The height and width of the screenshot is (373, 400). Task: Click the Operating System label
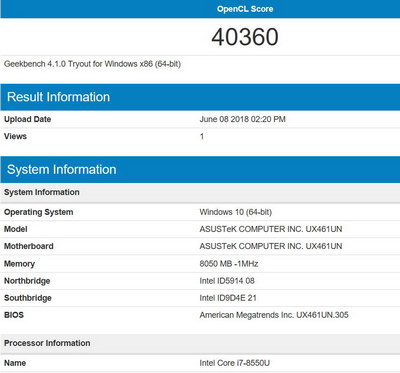[x=39, y=212]
